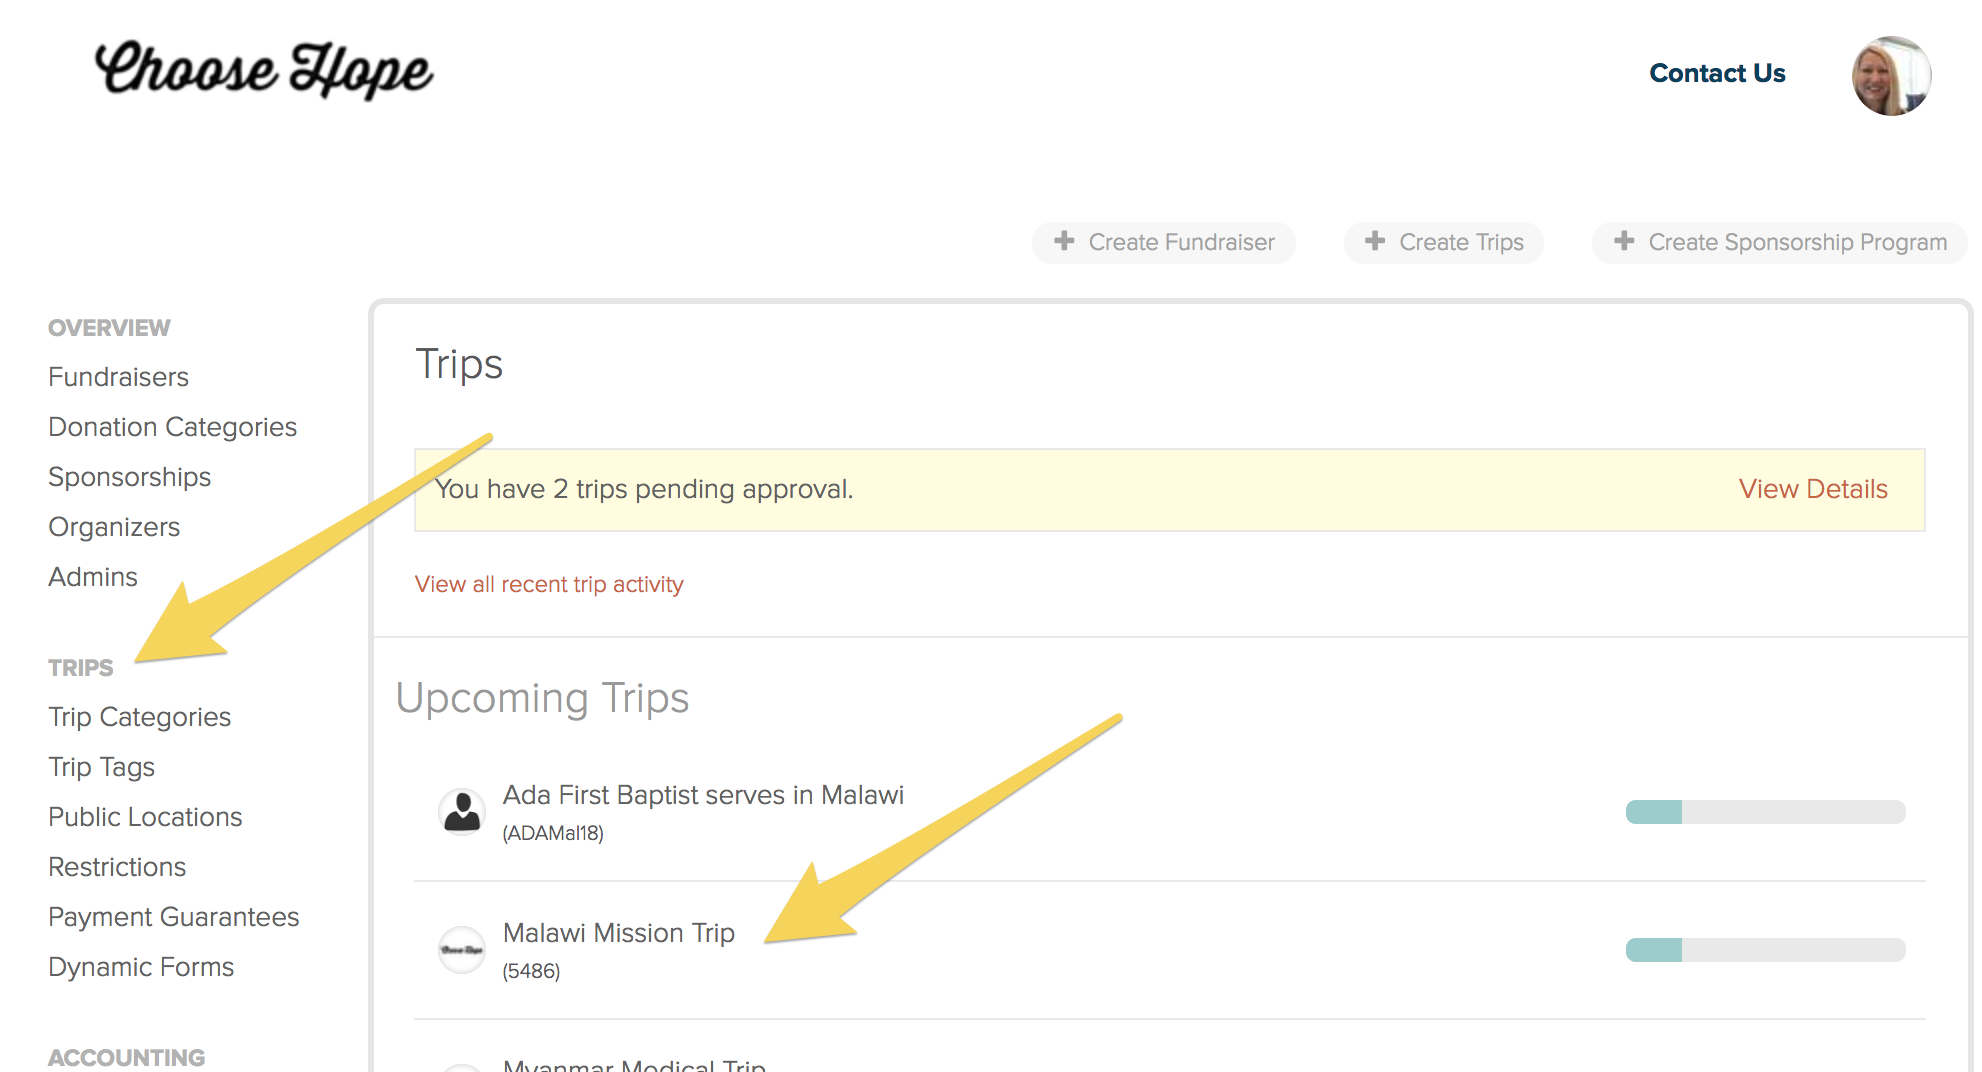Click the Create Sponsorship Program button
Image resolution: width=1982 pixels, height=1072 pixels.
pos(1780,242)
